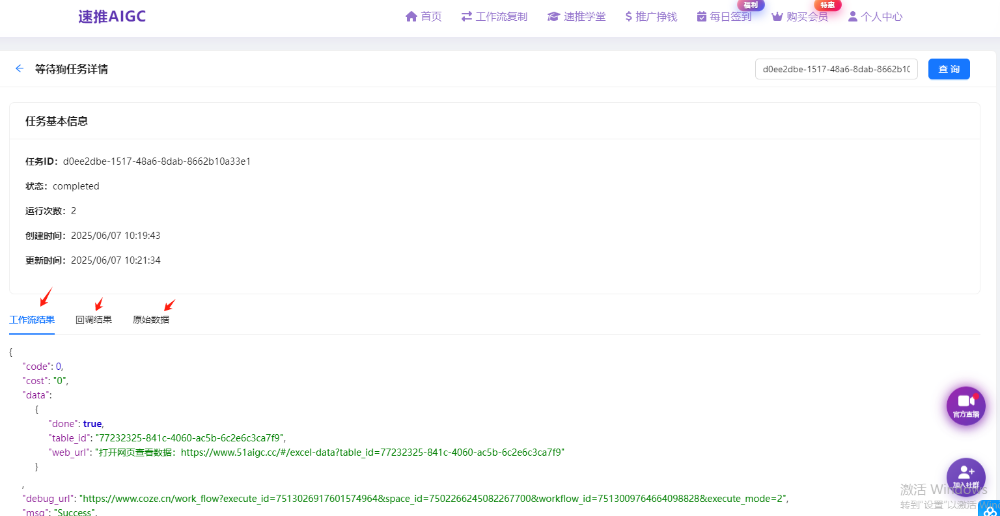Click the 速推AIGC logo

tap(112, 17)
